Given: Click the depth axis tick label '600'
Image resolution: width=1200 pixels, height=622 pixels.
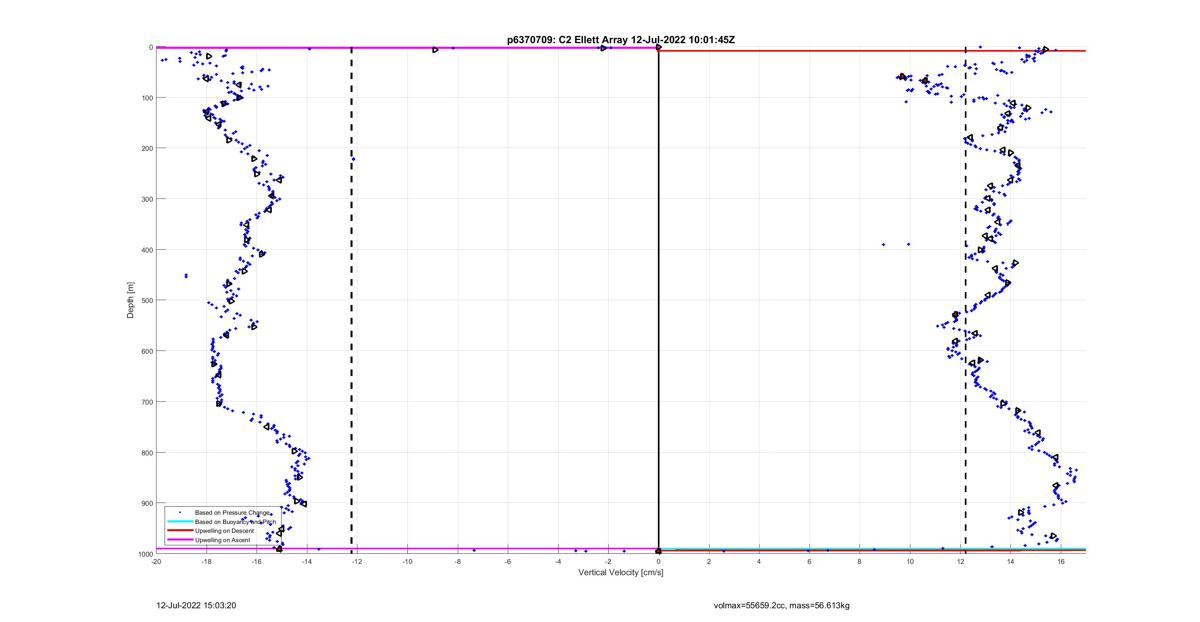Looking at the screenshot, I should pyautogui.click(x=146, y=351).
